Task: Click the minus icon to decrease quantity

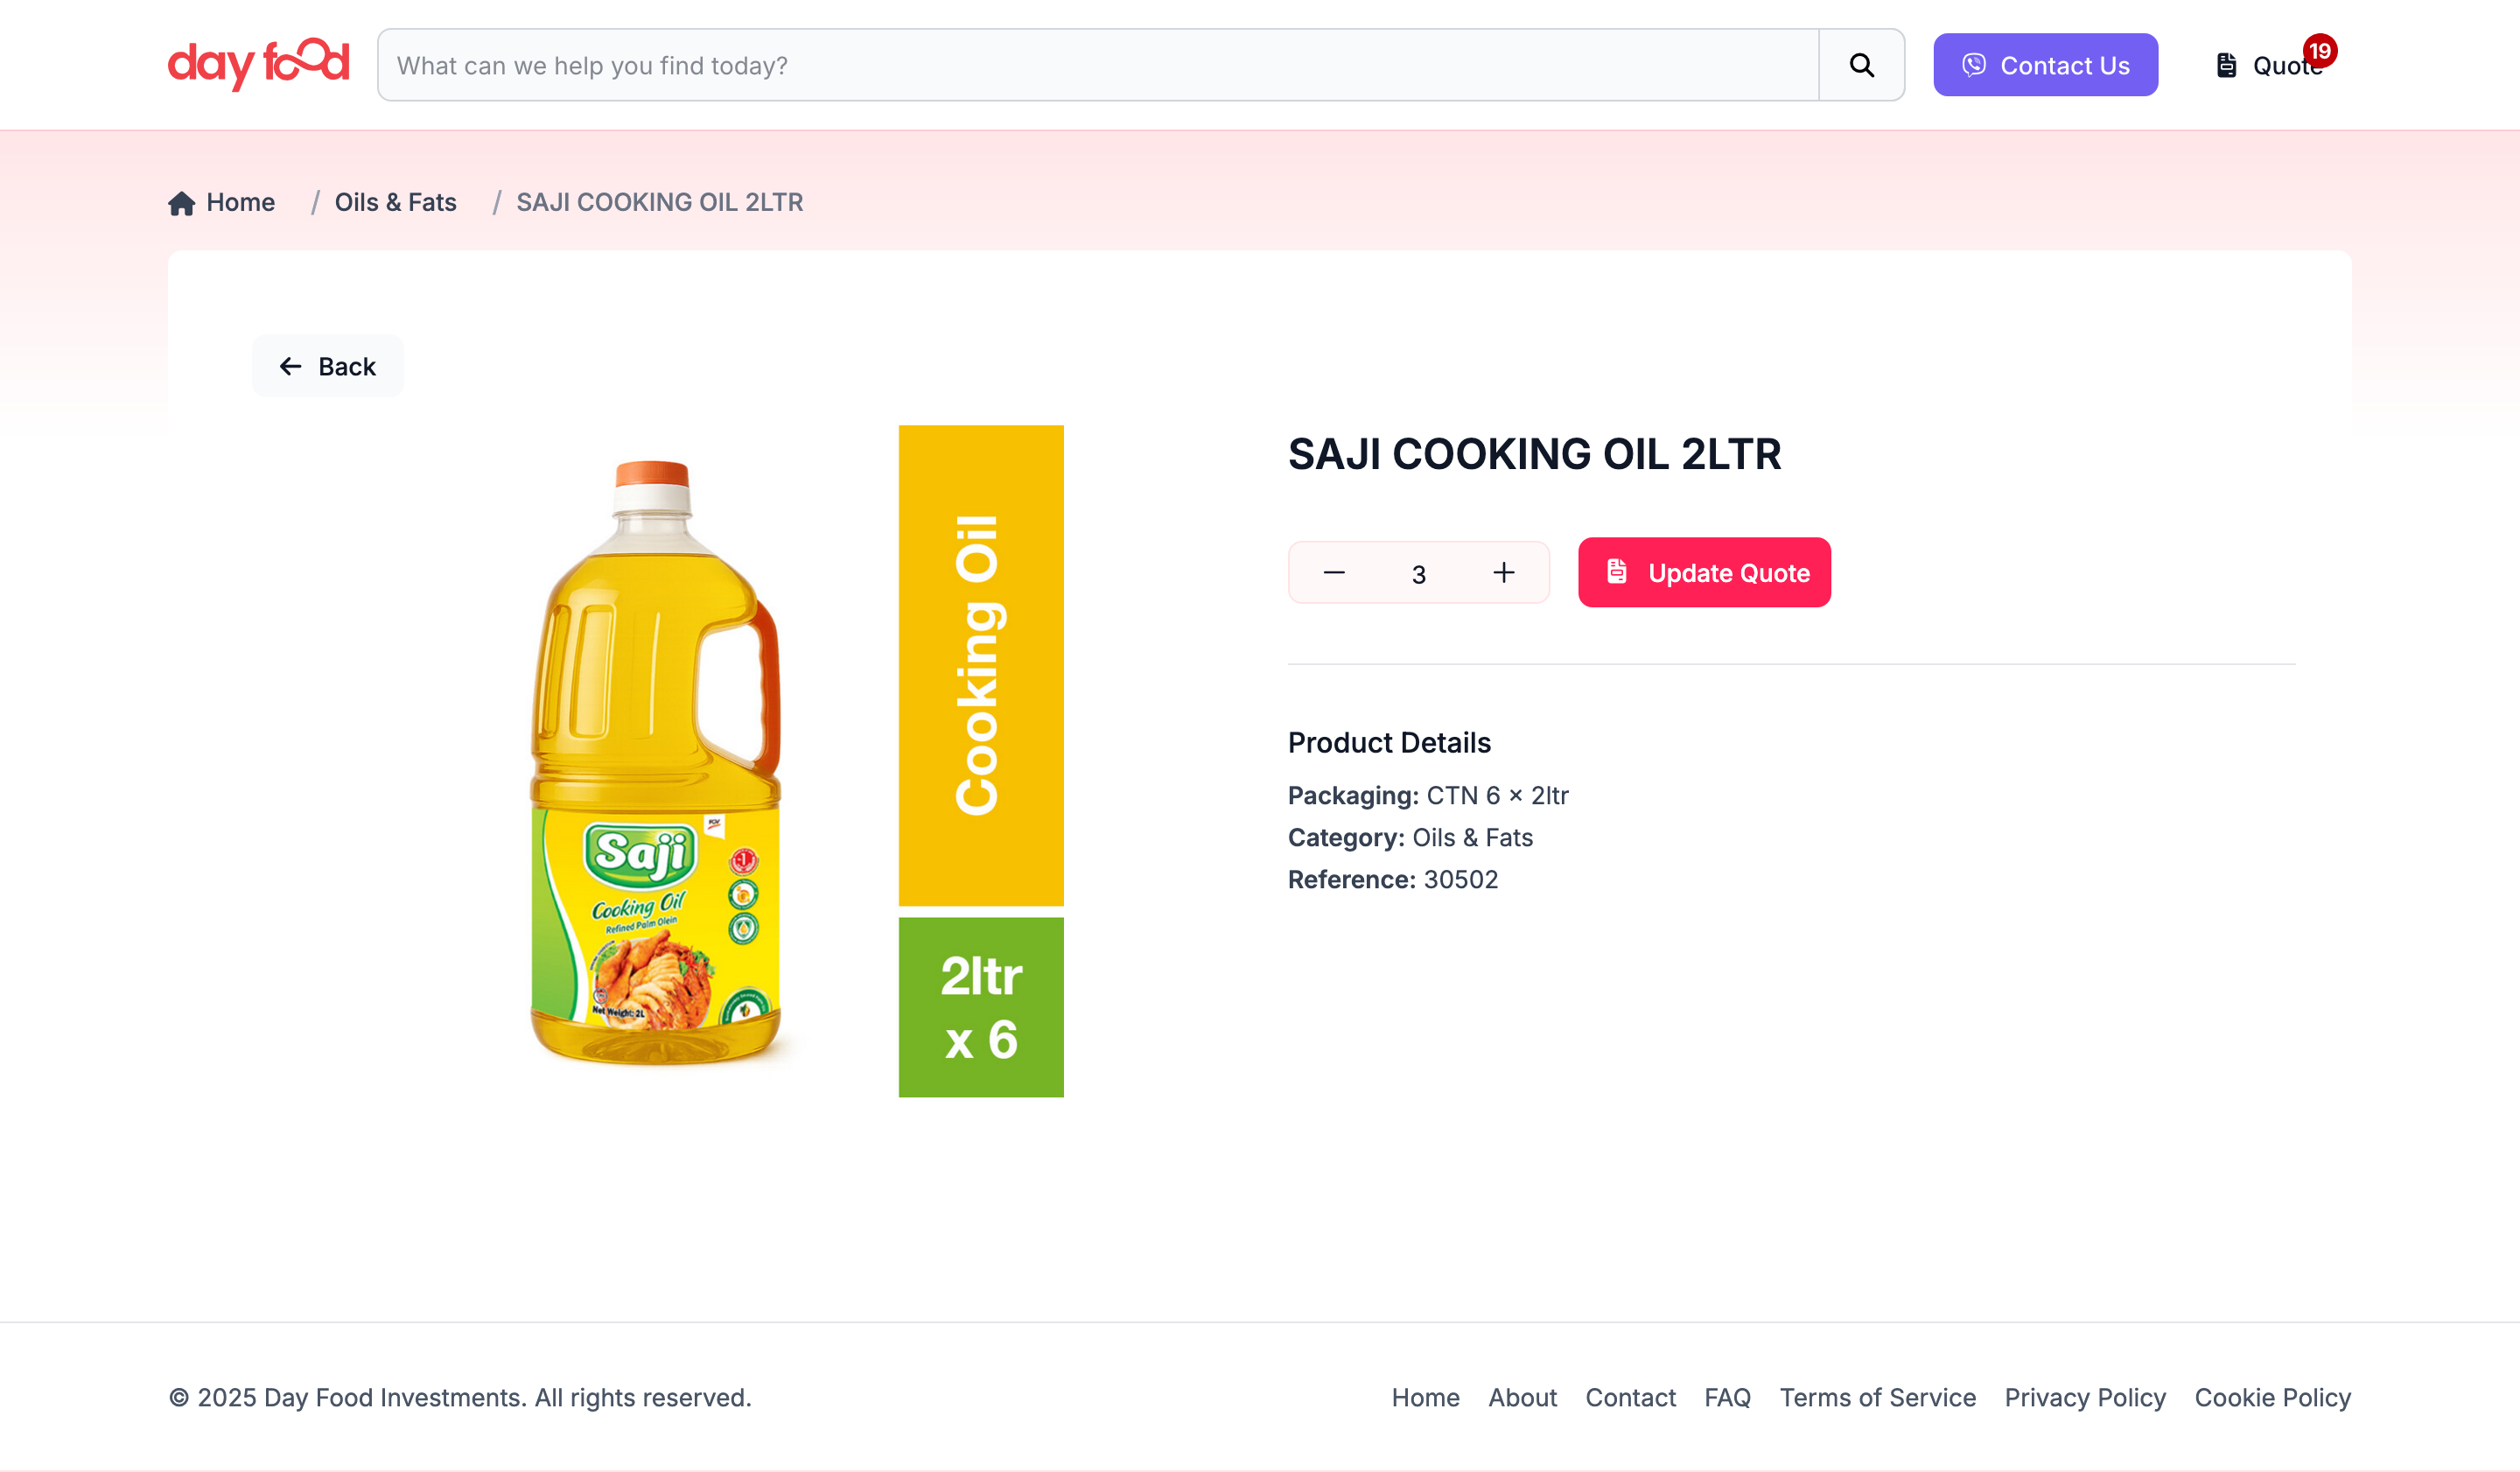Action: (1334, 573)
